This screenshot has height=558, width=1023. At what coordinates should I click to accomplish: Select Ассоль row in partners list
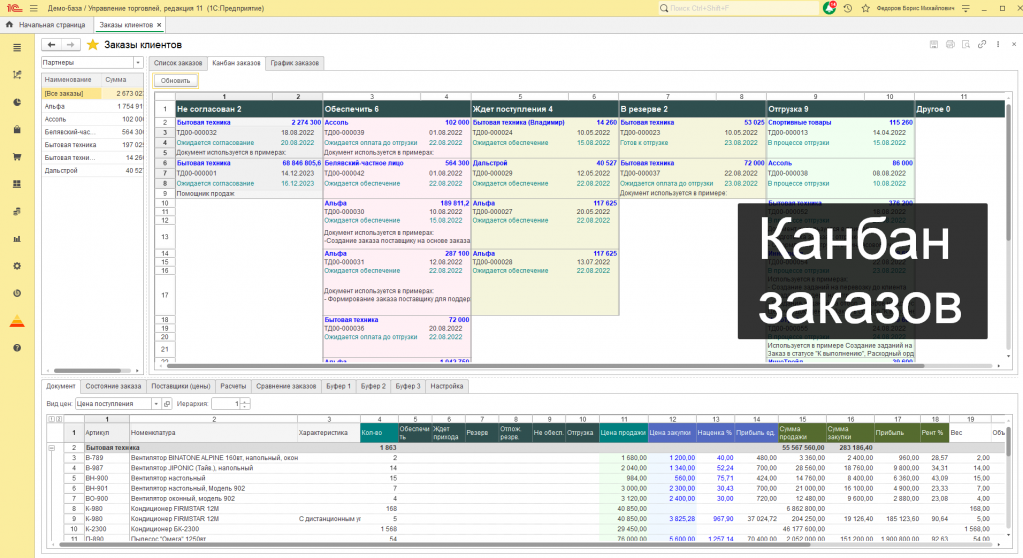point(93,119)
